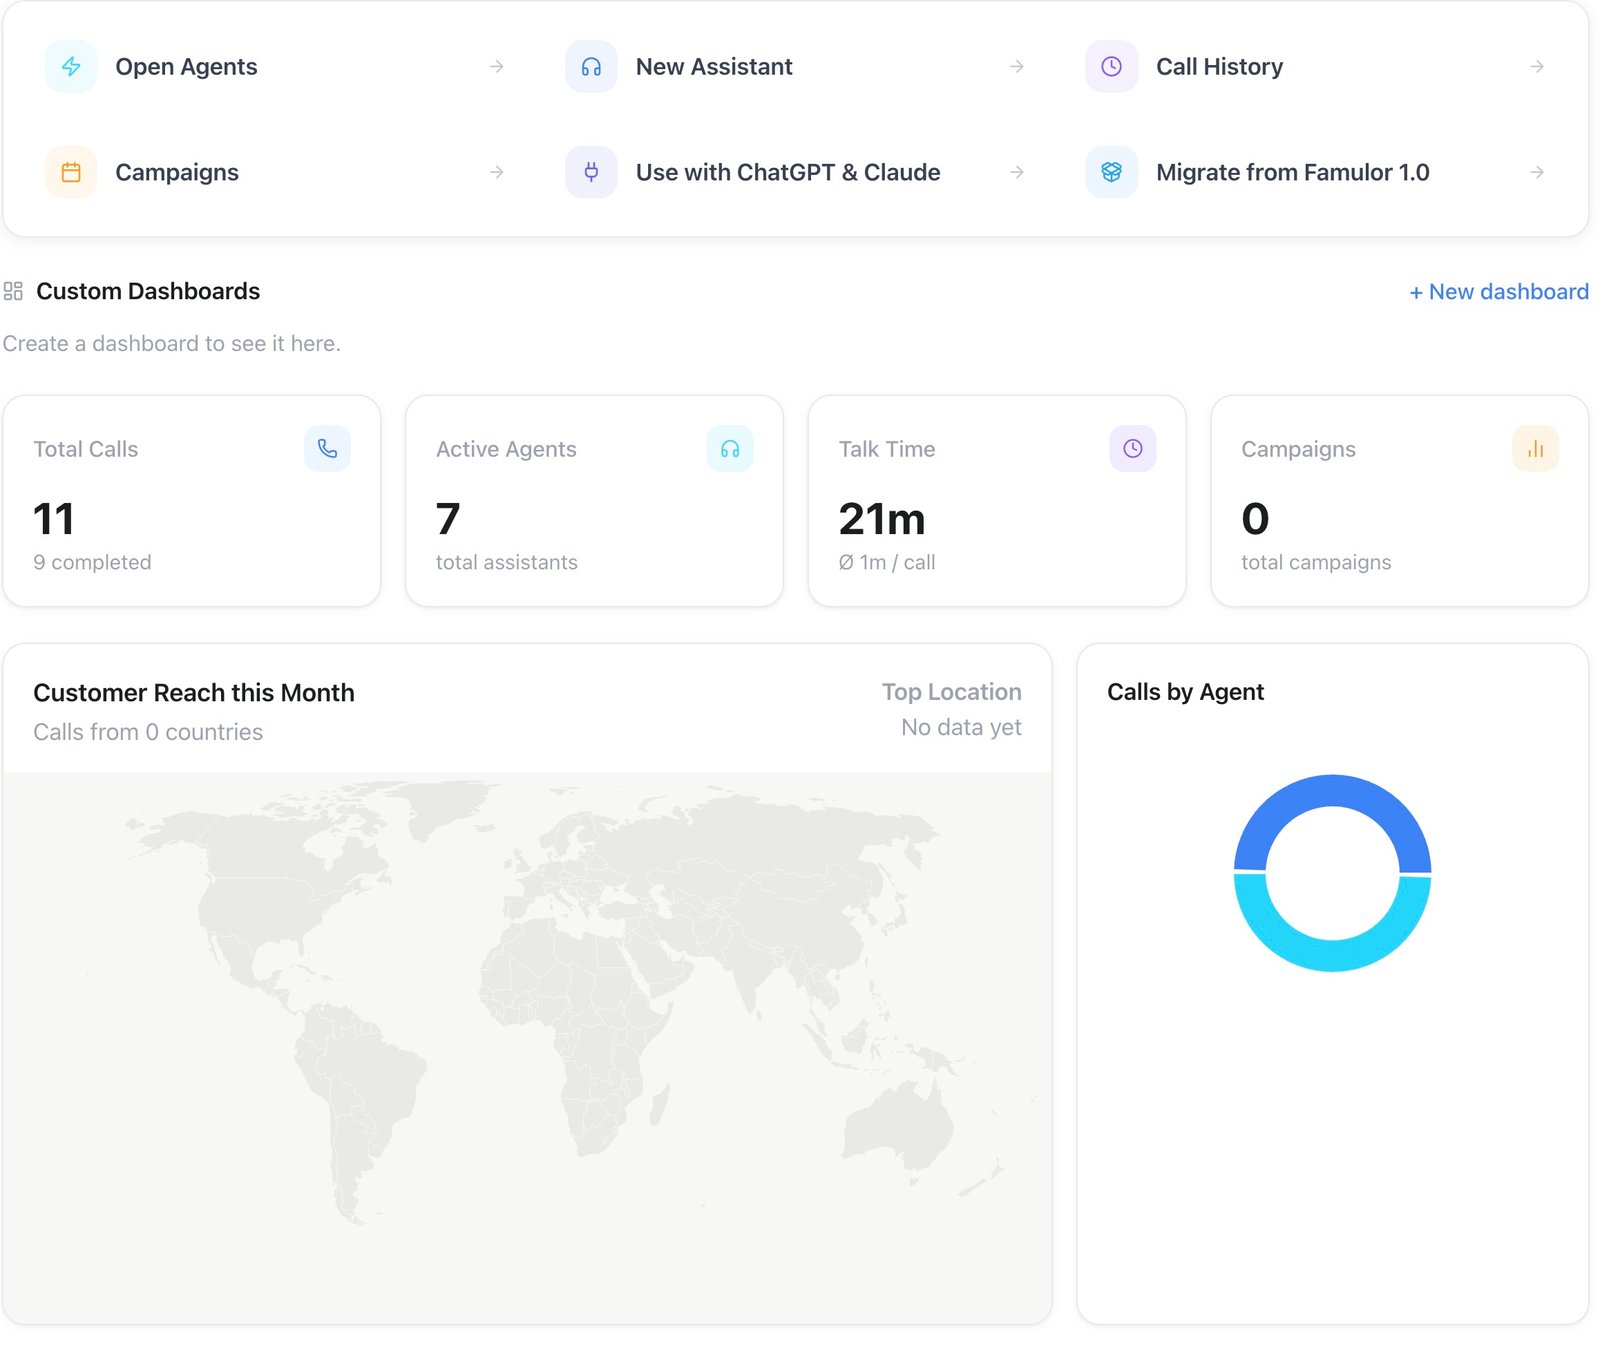Image resolution: width=1600 pixels, height=1357 pixels.
Task: Click the box icon for Migrate from Famulor
Action: (1111, 172)
